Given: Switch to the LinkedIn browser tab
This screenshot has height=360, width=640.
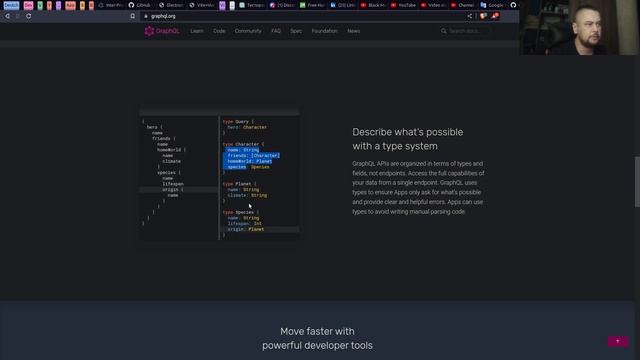Looking at the screenshot, I should pyautogui.click(x=342, y=5).
